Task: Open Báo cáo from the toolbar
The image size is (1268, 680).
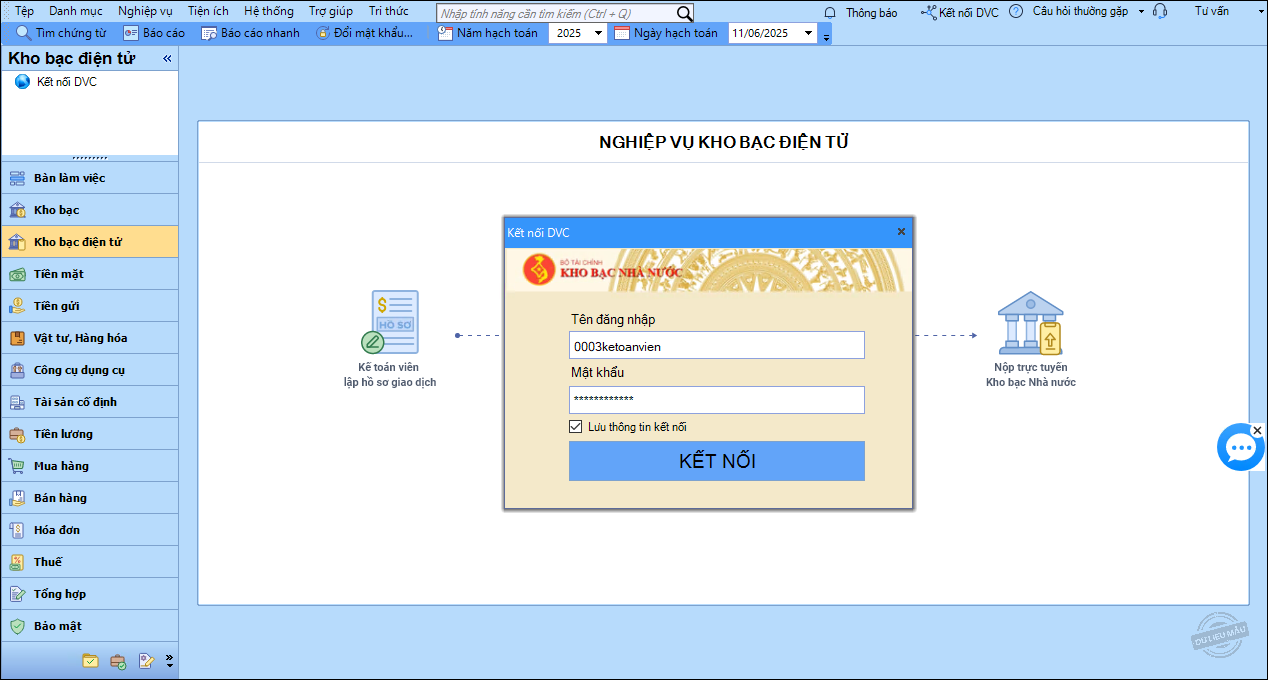Action: tap(153, 33)
